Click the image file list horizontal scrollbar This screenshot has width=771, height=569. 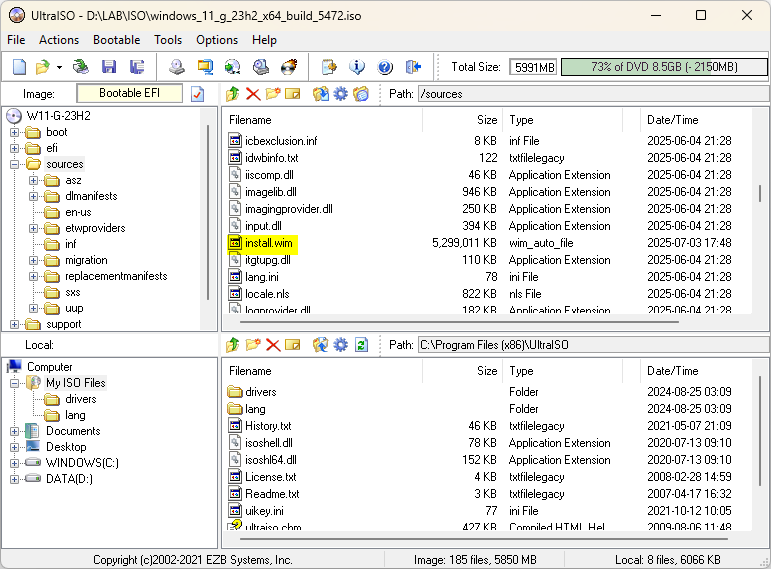click(459, 322)
